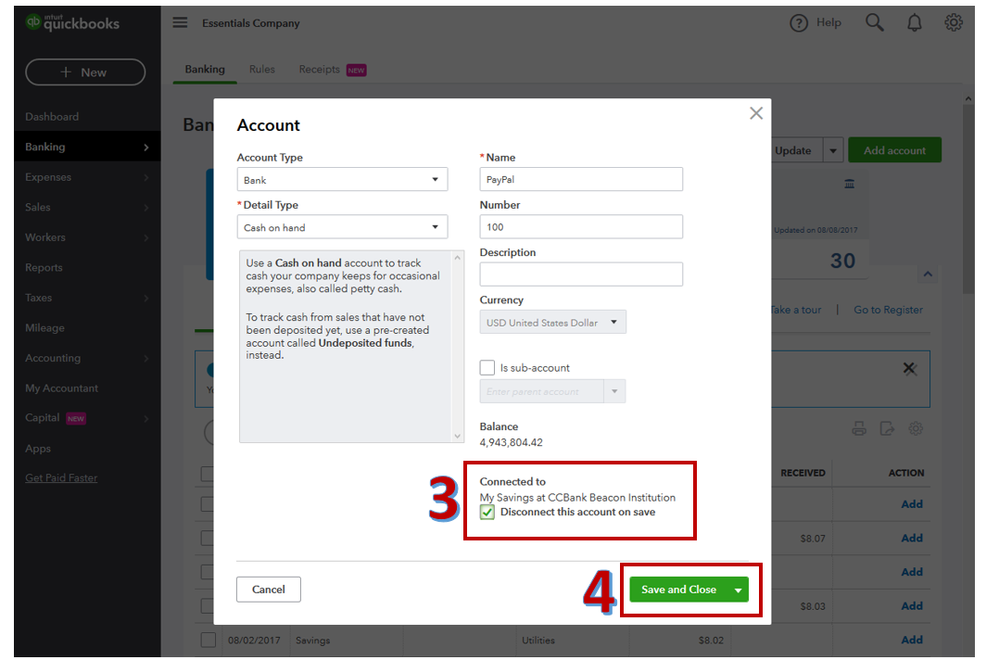Click the print icon above transactions table
The height and width of the screenshot is (662, 999).
pos(859,429)
